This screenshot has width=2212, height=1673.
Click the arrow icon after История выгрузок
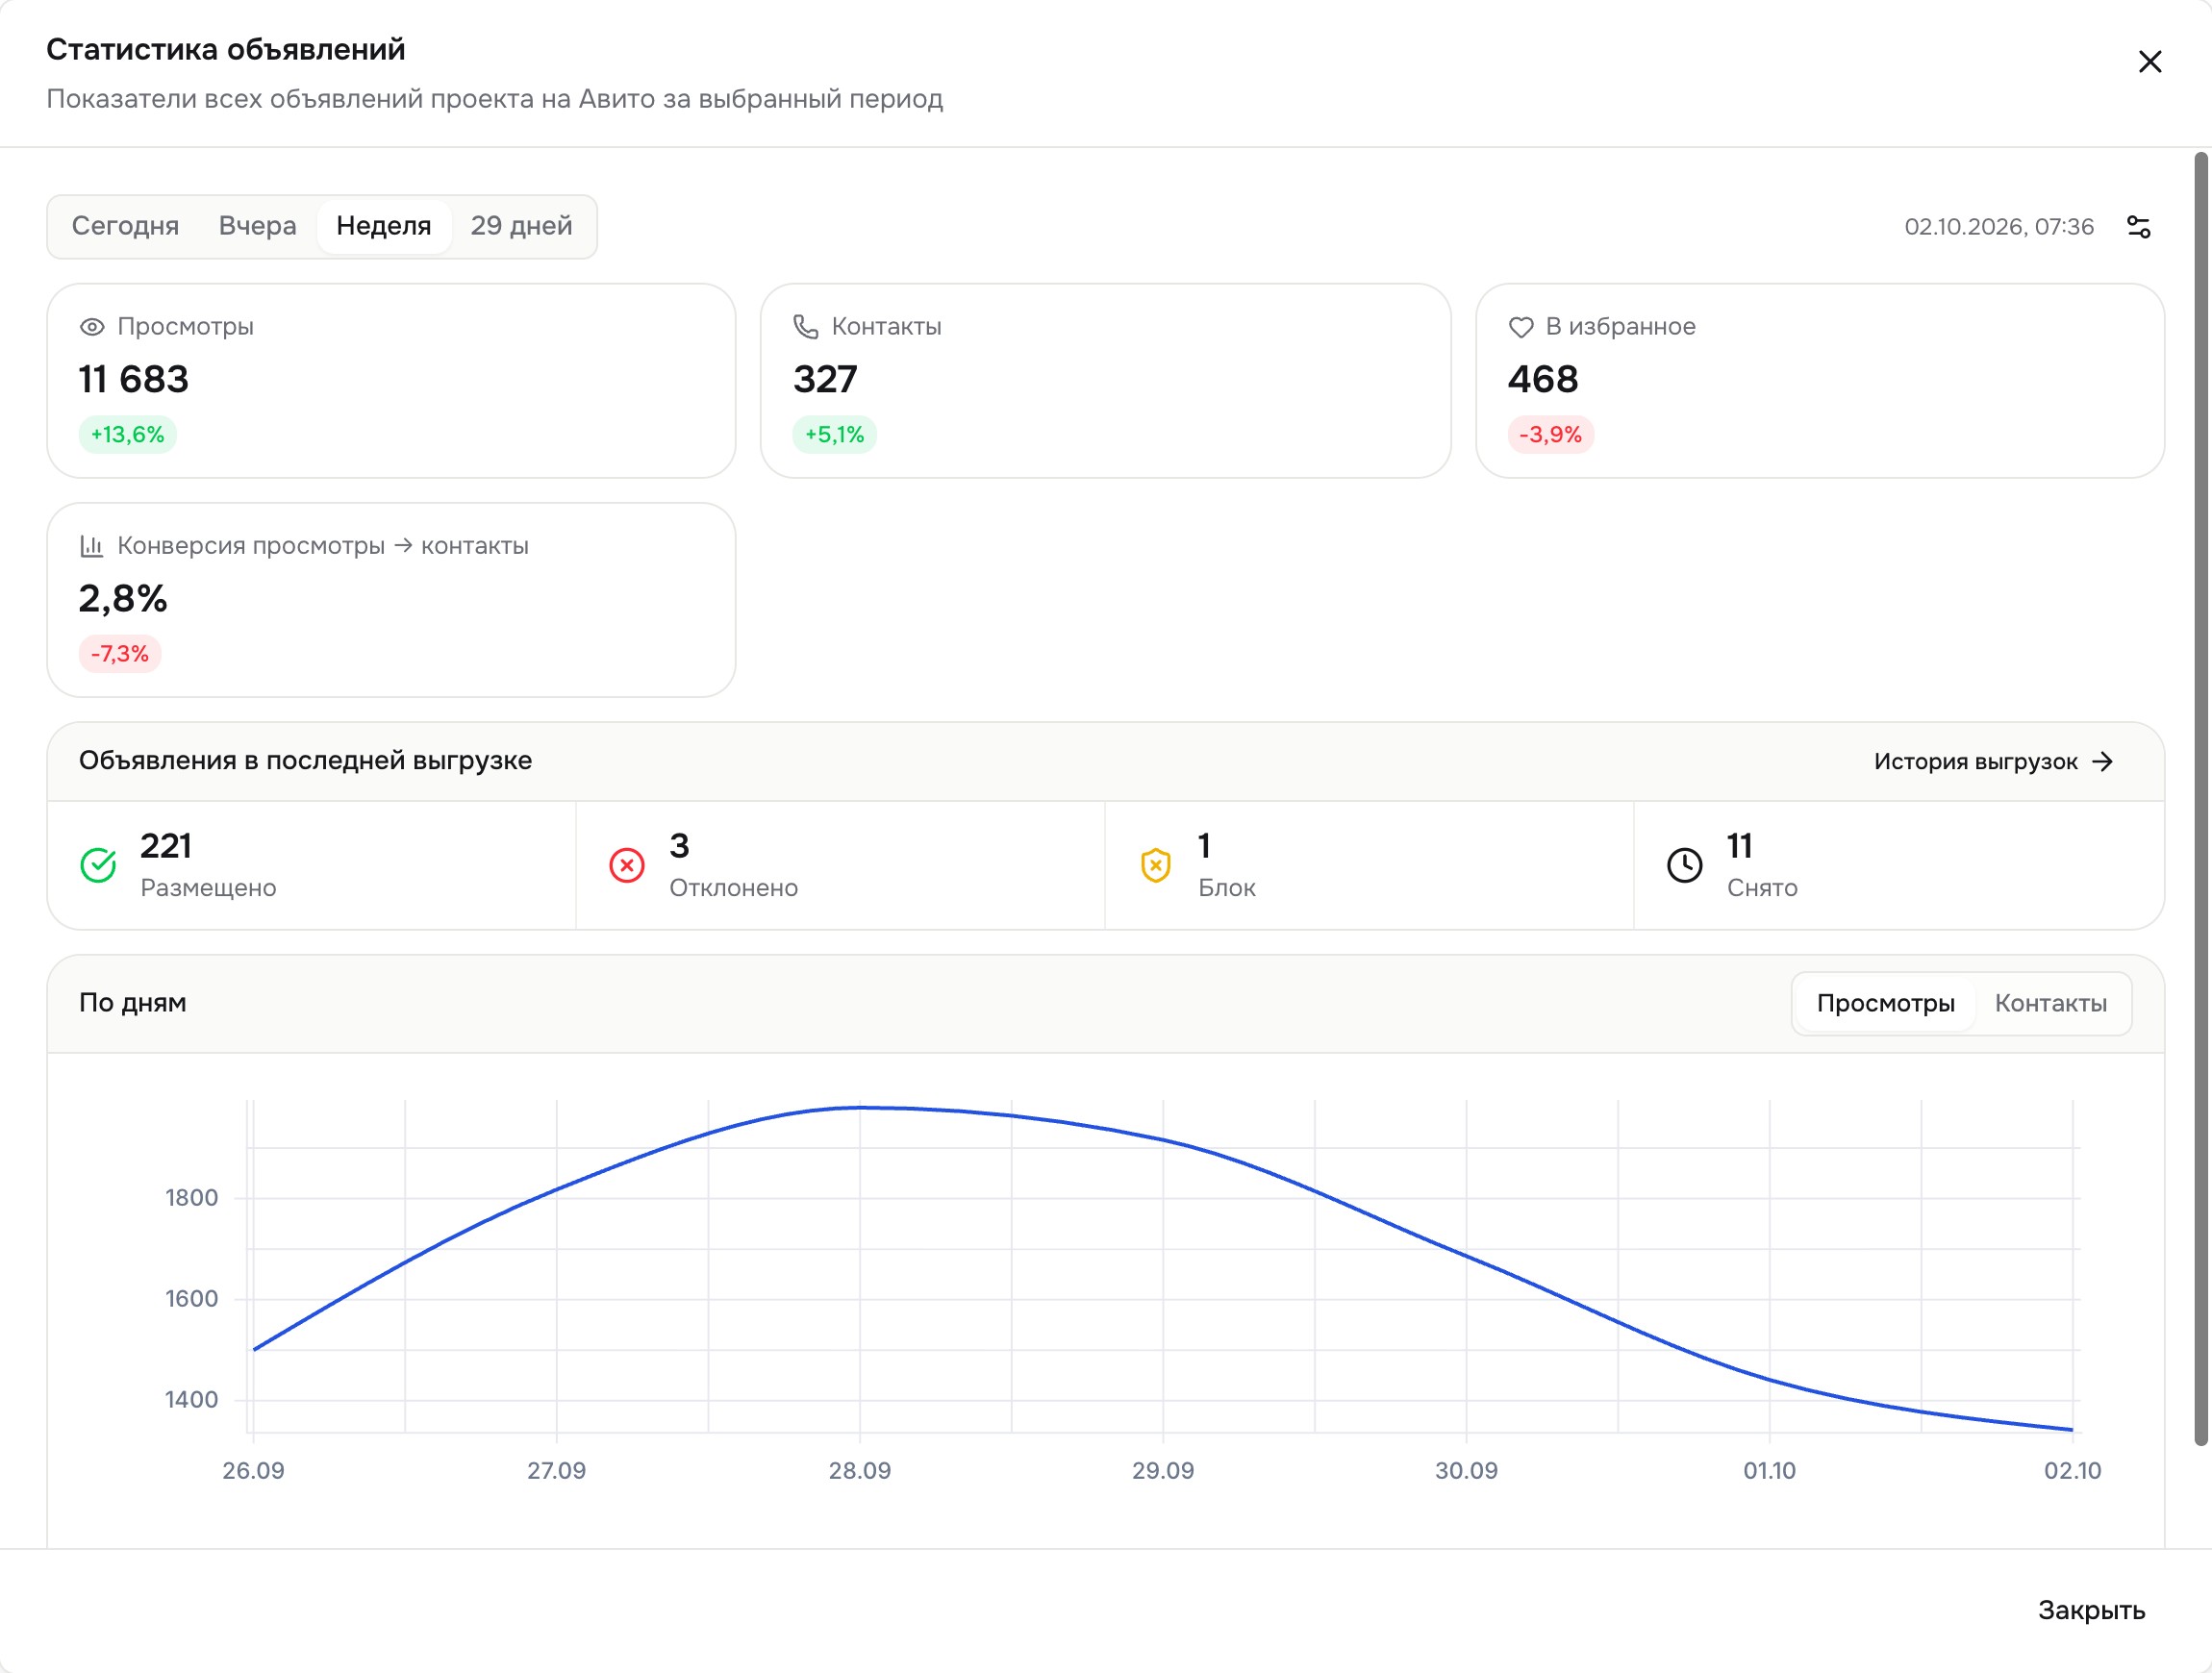(x=2103, y=762)
